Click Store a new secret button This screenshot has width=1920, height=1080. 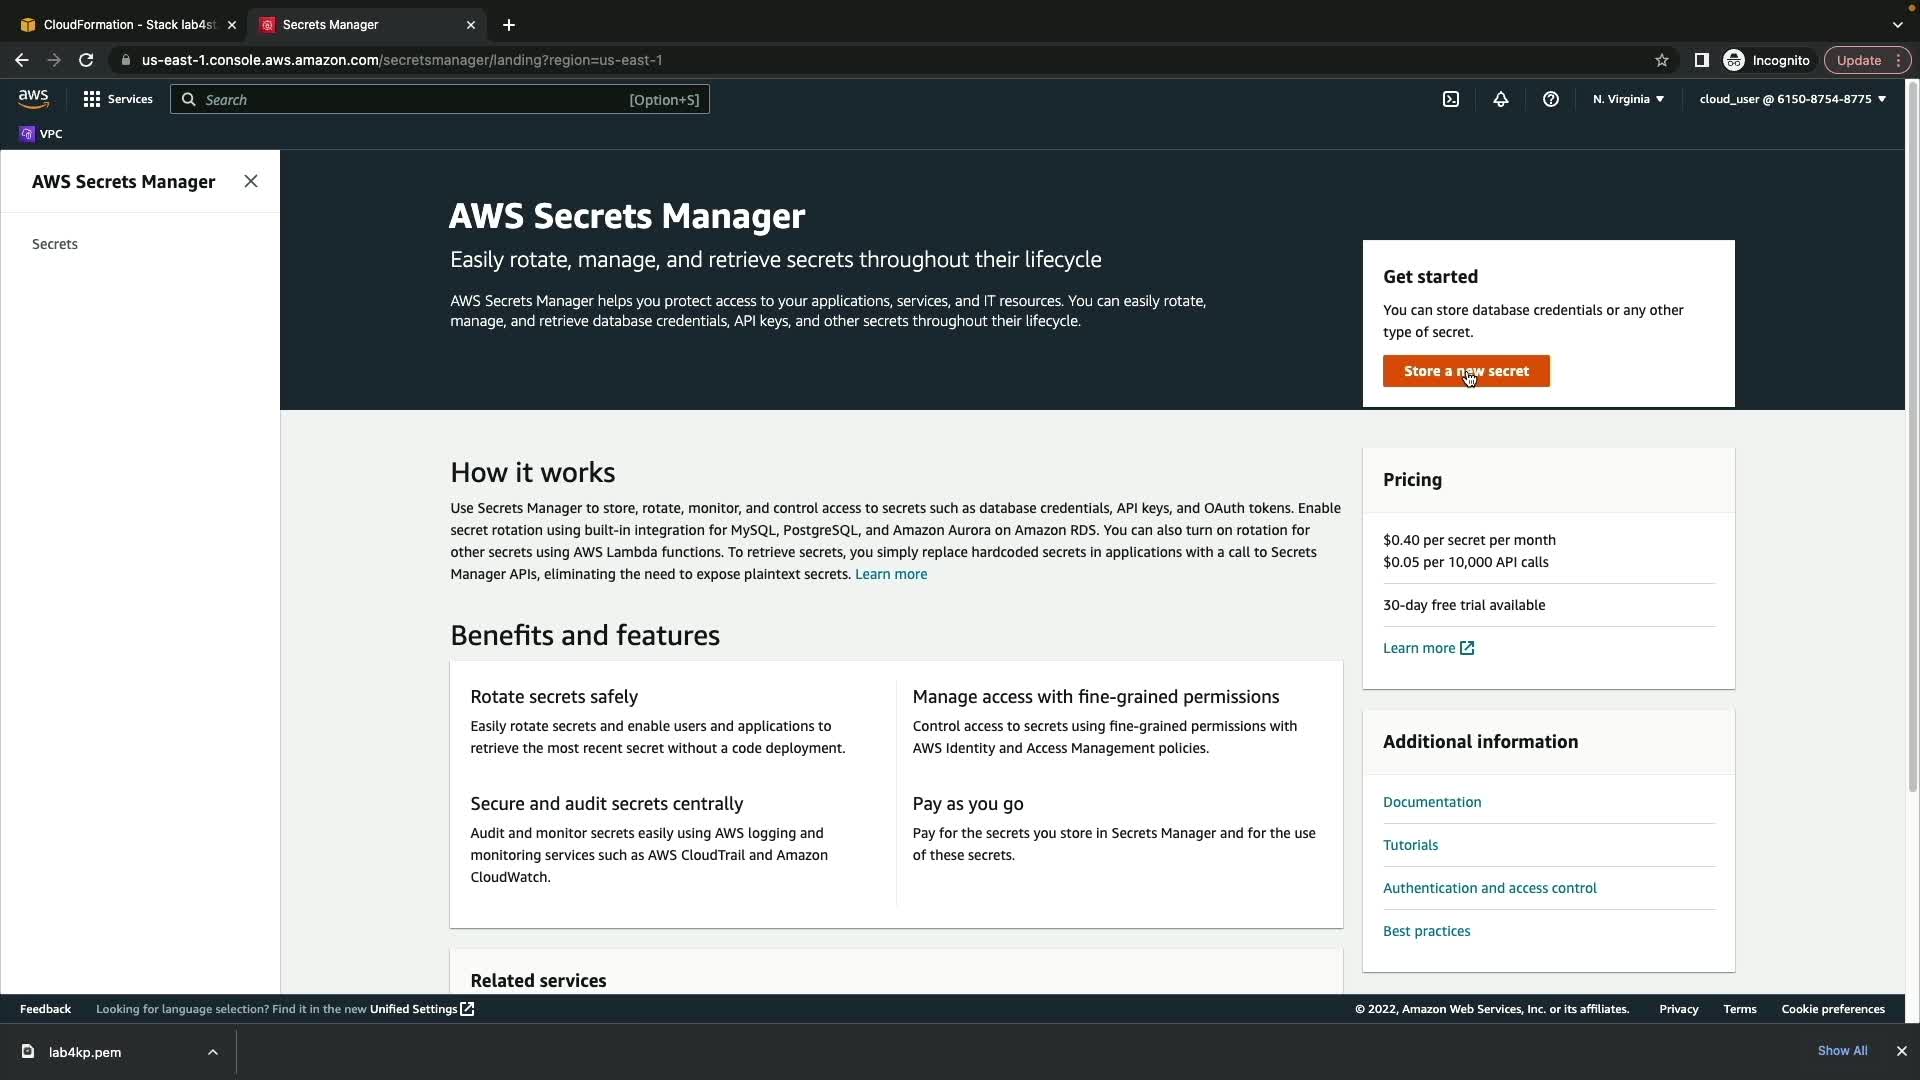[1466, 371]
